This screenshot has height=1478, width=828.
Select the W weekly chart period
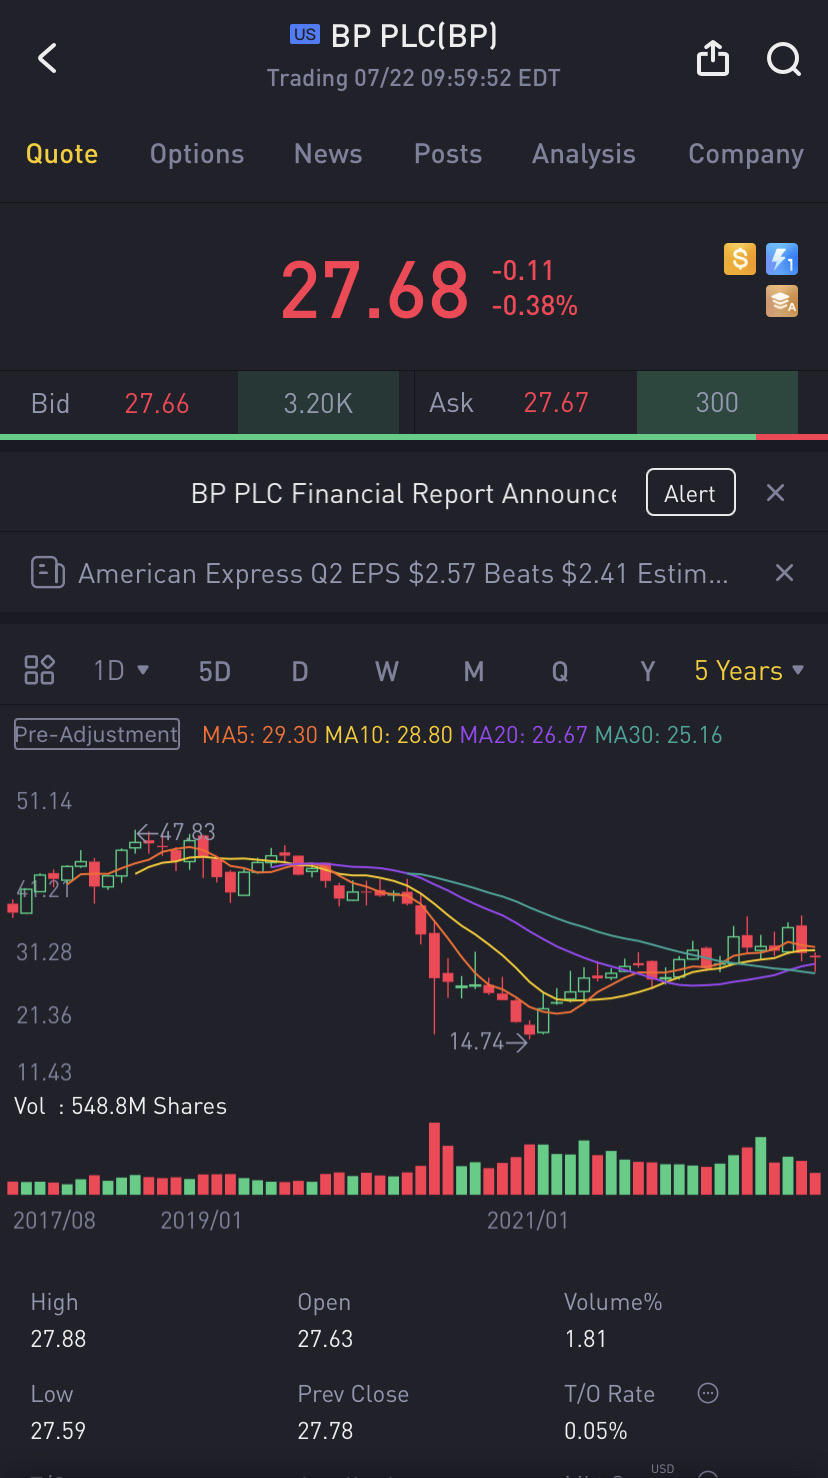click(387, 671)
